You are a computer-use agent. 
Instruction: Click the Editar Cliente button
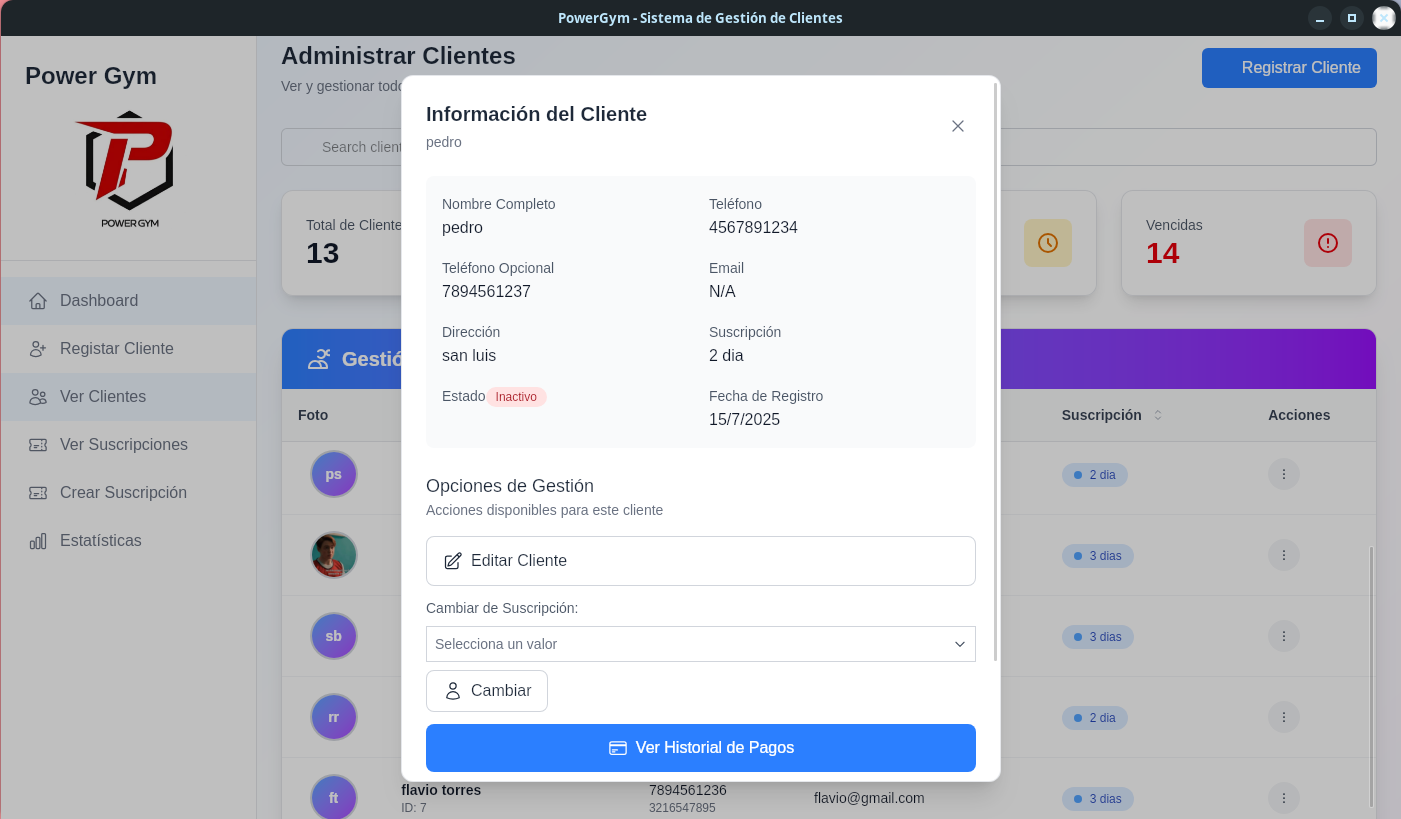click(701, 561)
